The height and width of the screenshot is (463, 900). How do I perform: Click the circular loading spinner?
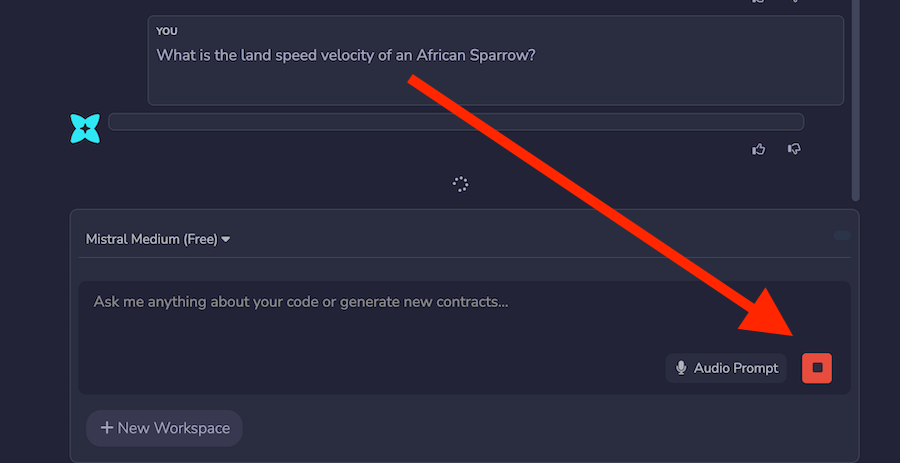tap(460, 184)
